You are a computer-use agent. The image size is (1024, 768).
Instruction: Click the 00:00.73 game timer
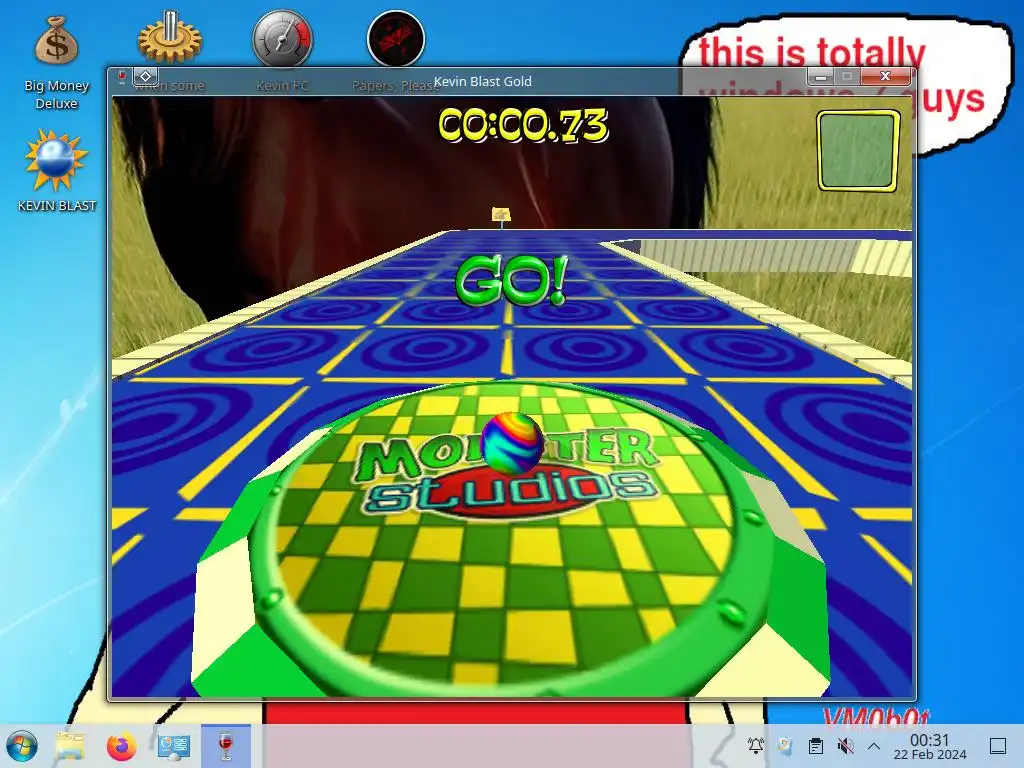pos(523,125)
